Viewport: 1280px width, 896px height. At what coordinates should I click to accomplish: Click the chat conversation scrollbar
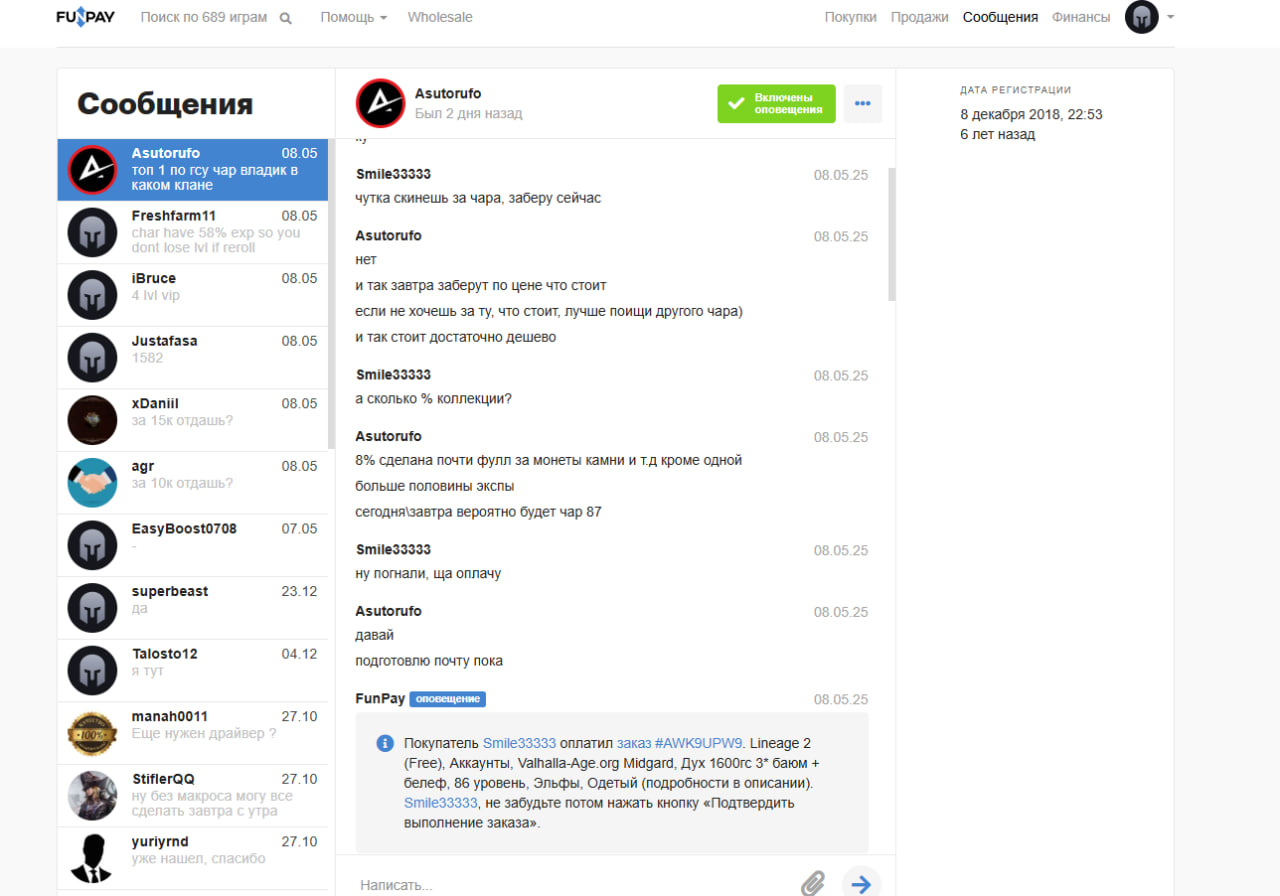[x=892, y=235]
